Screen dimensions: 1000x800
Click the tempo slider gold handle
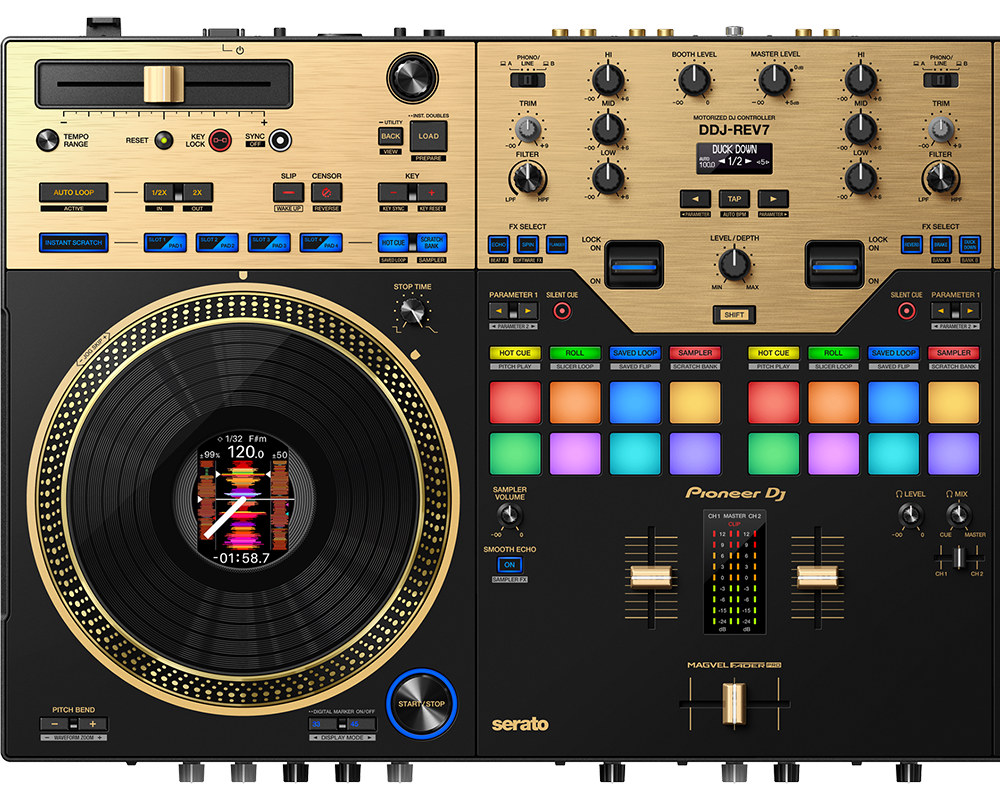point(163,84)
